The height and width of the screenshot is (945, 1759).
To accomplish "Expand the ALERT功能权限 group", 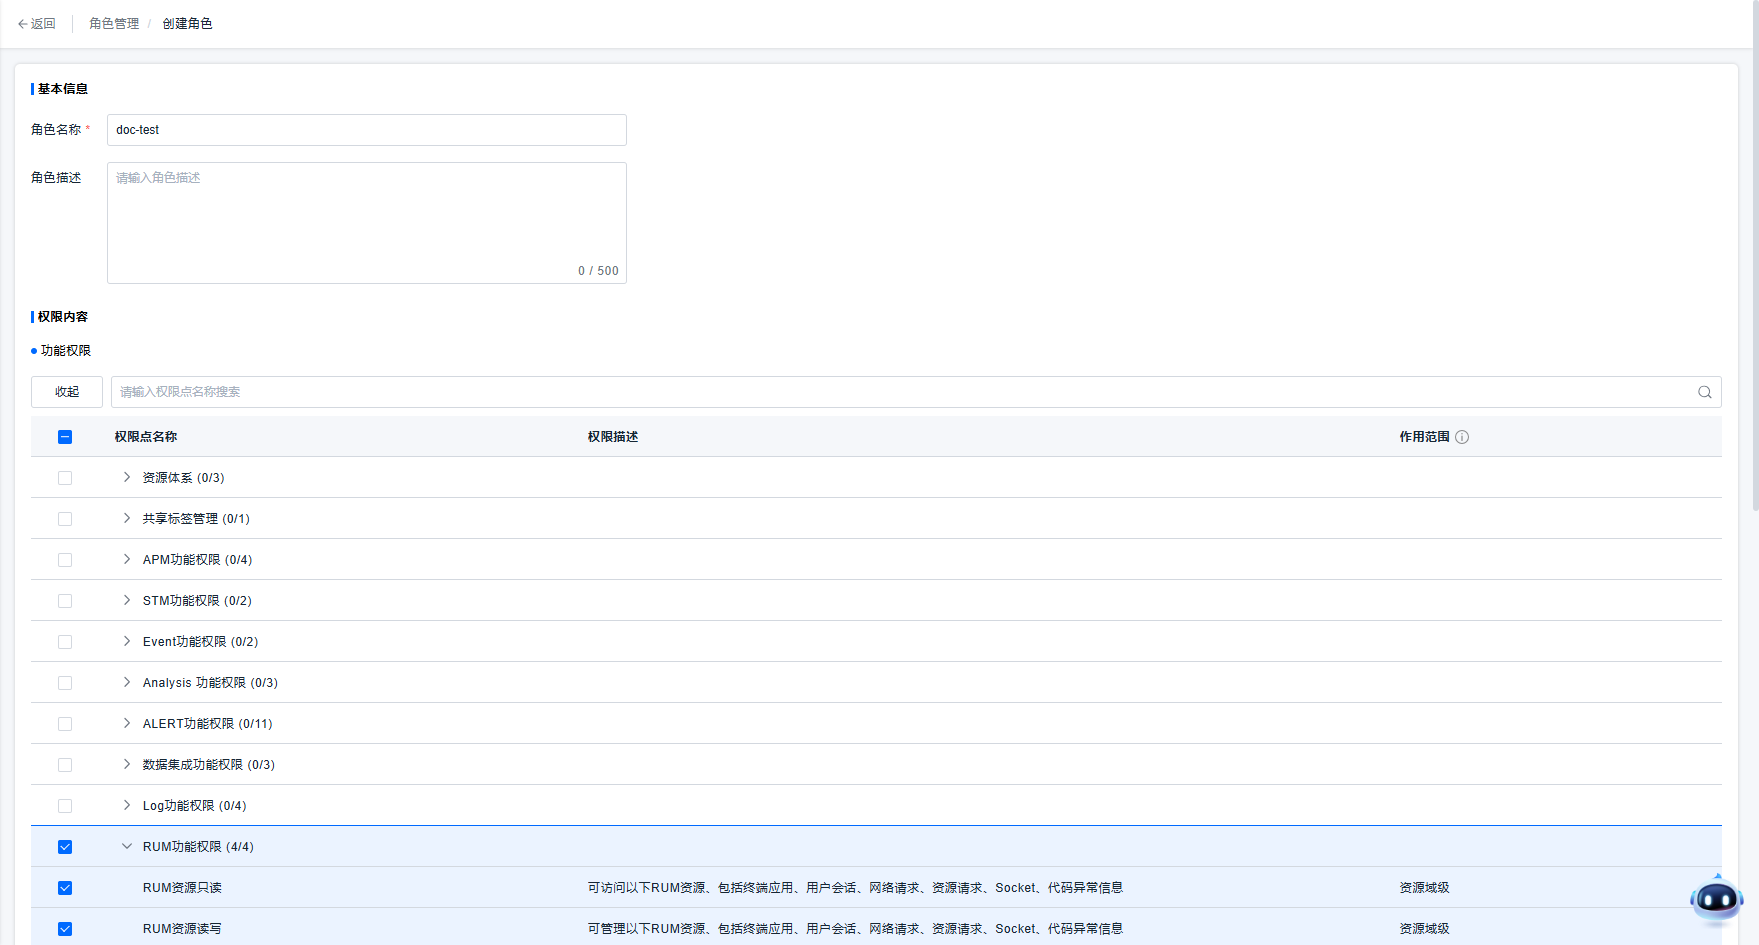I will tap(127, 724).
